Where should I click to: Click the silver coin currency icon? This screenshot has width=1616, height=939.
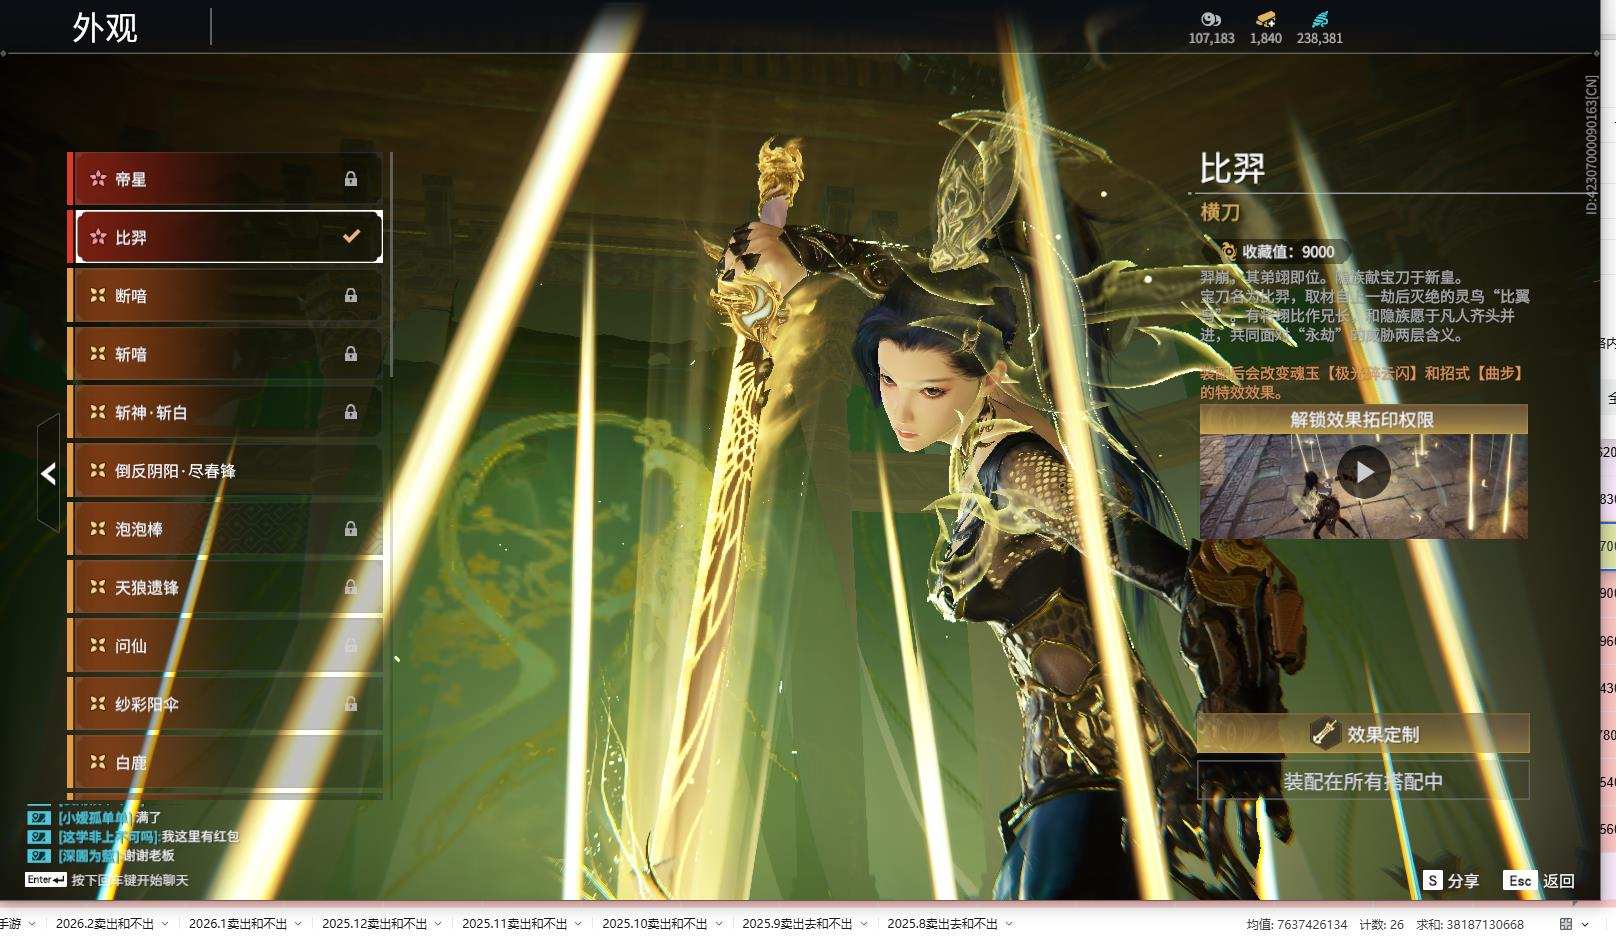[1211, 19]
